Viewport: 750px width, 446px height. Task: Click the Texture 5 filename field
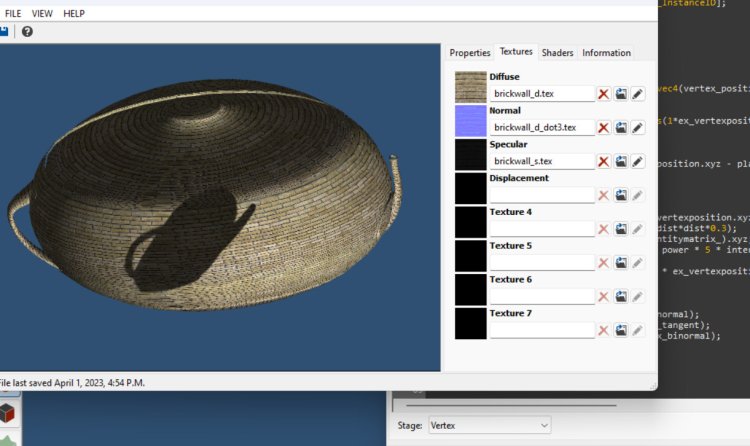[541, 262]
